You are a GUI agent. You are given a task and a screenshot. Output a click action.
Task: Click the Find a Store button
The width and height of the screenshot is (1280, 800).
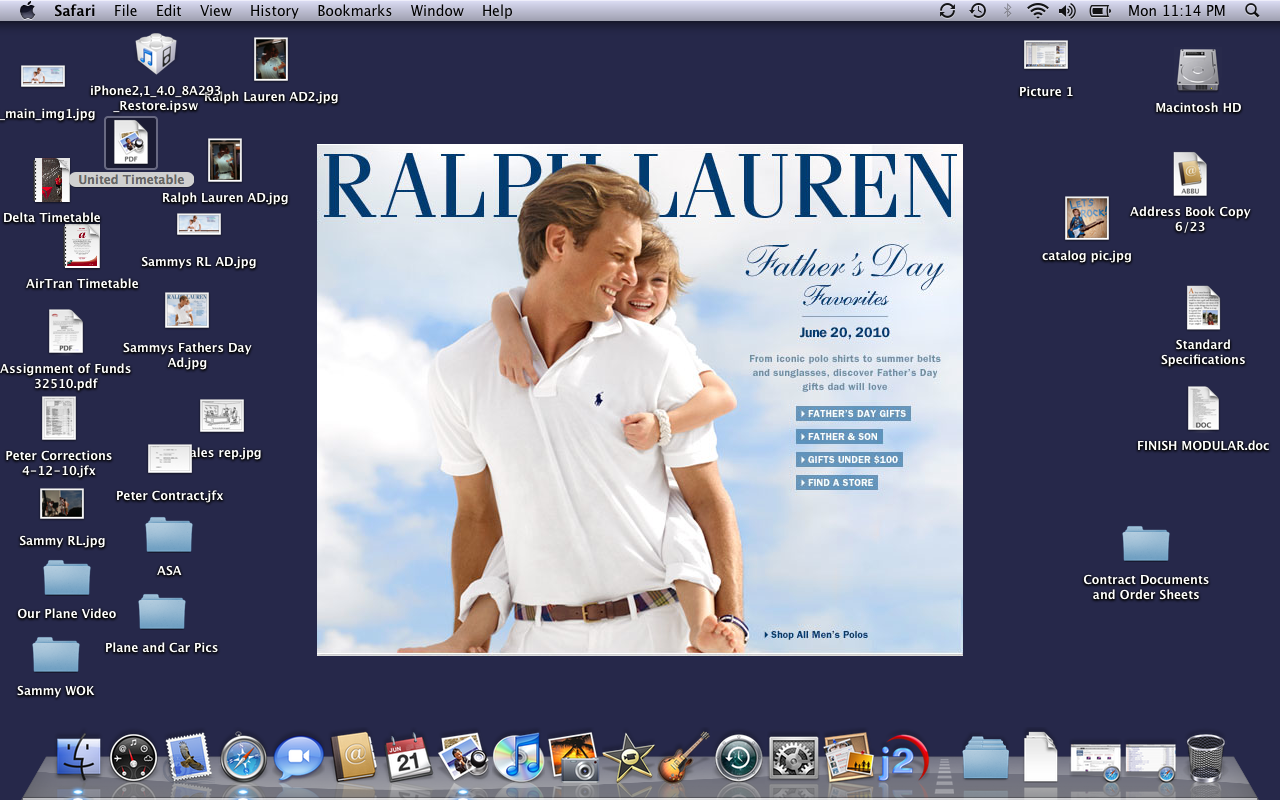pyautogui.click(x=837, y=483)
